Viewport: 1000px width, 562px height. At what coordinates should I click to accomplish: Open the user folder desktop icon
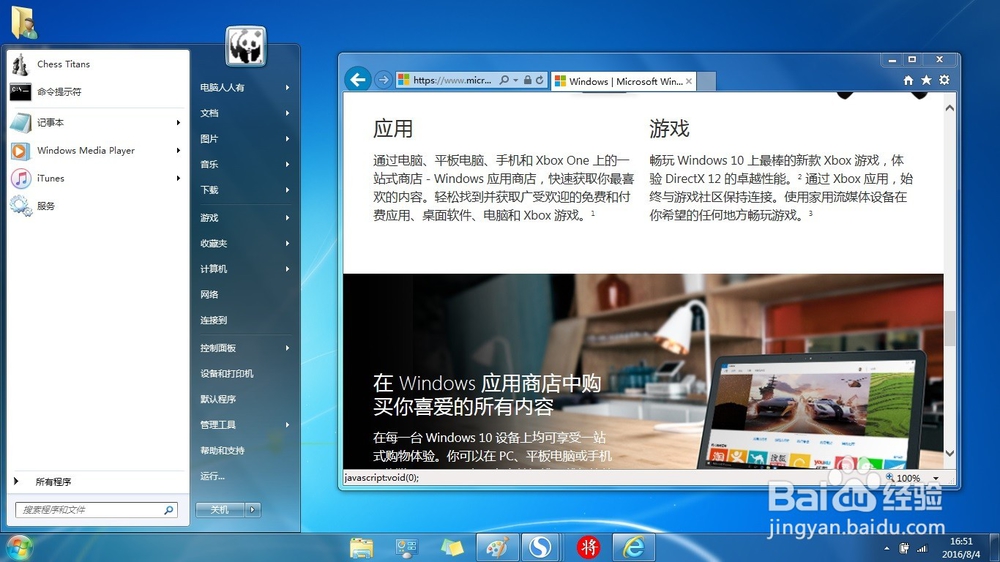point(24,22)
